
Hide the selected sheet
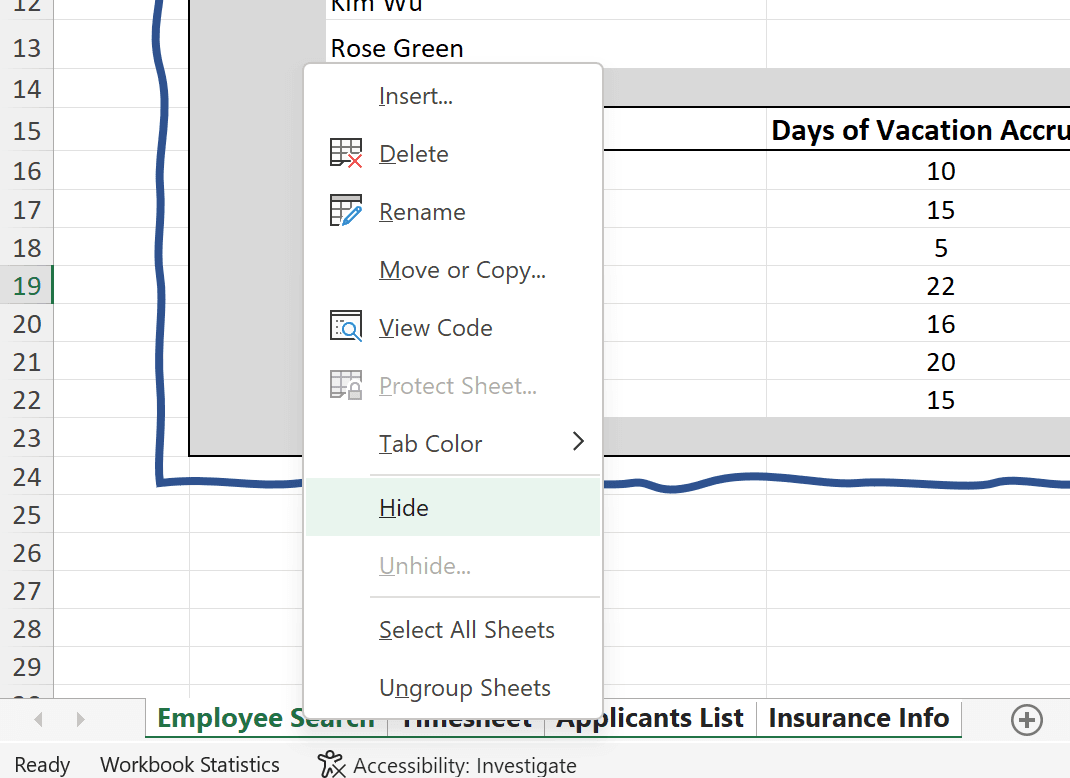(404, 508)
